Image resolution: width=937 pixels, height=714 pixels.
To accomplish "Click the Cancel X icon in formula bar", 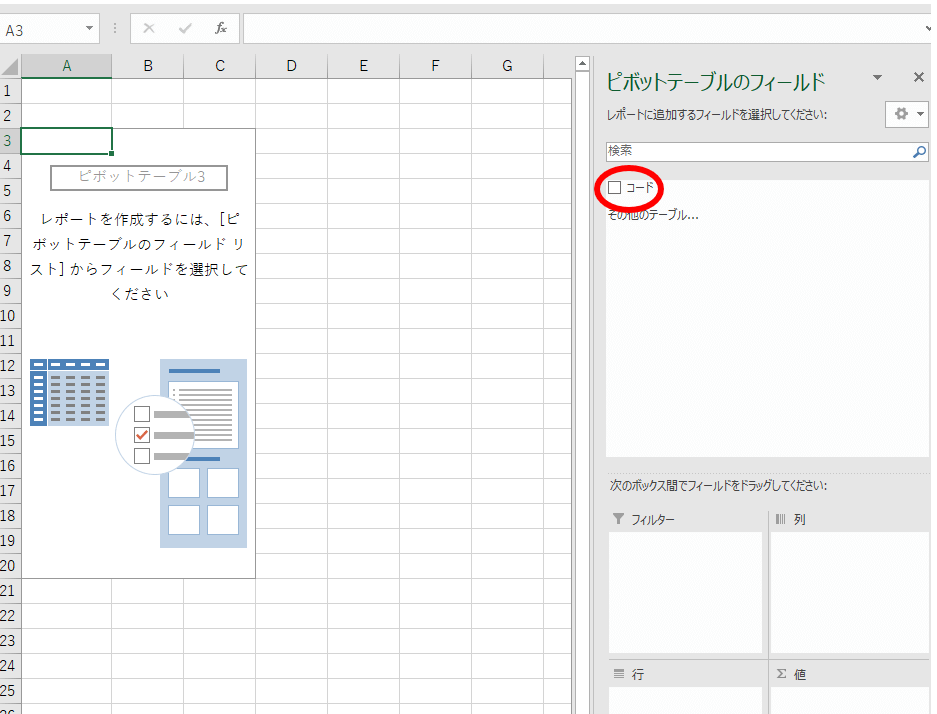I will click(x=149, y=29).
